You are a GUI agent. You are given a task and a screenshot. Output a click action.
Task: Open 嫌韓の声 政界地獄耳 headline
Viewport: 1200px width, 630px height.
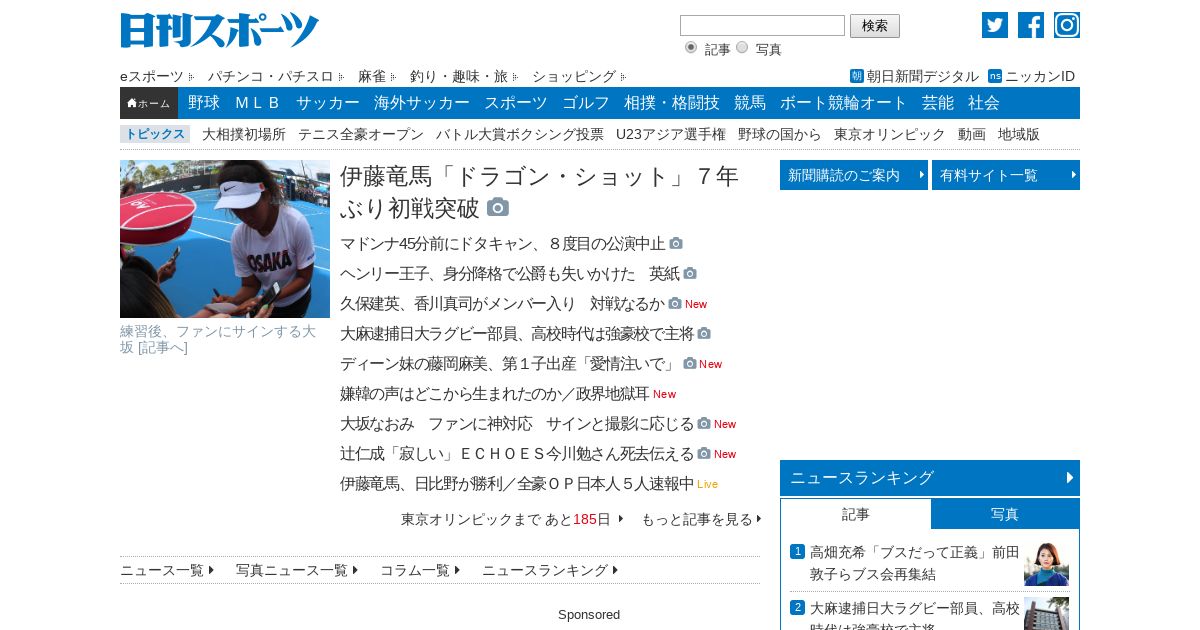[495, 393]
